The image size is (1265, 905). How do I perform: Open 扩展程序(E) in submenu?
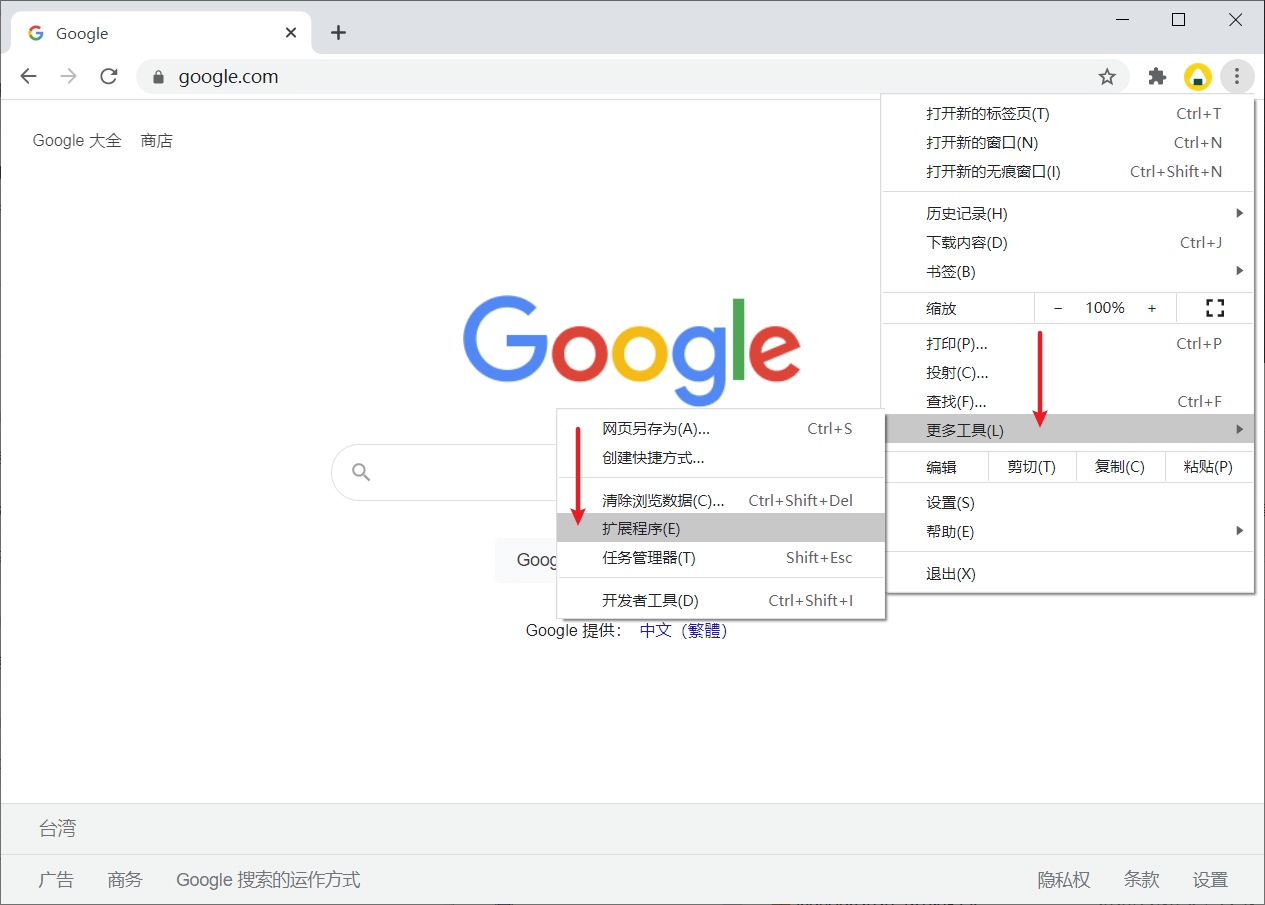point(721,528)
